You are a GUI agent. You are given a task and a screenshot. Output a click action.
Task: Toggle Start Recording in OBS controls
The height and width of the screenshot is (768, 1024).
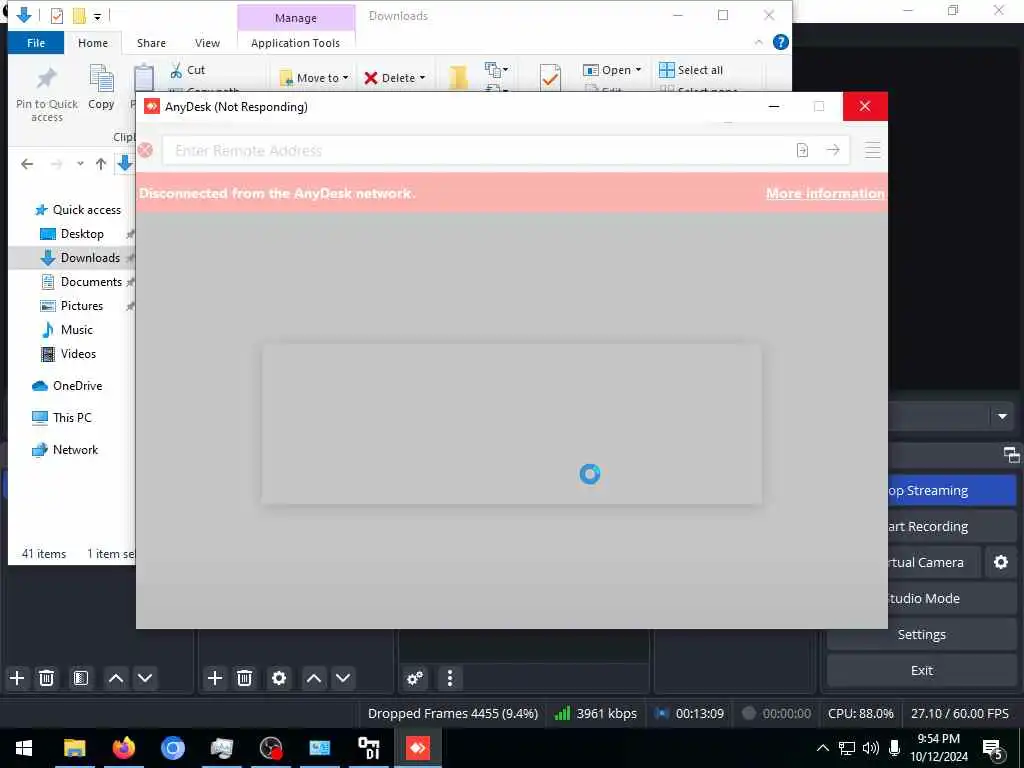(921, 526)
